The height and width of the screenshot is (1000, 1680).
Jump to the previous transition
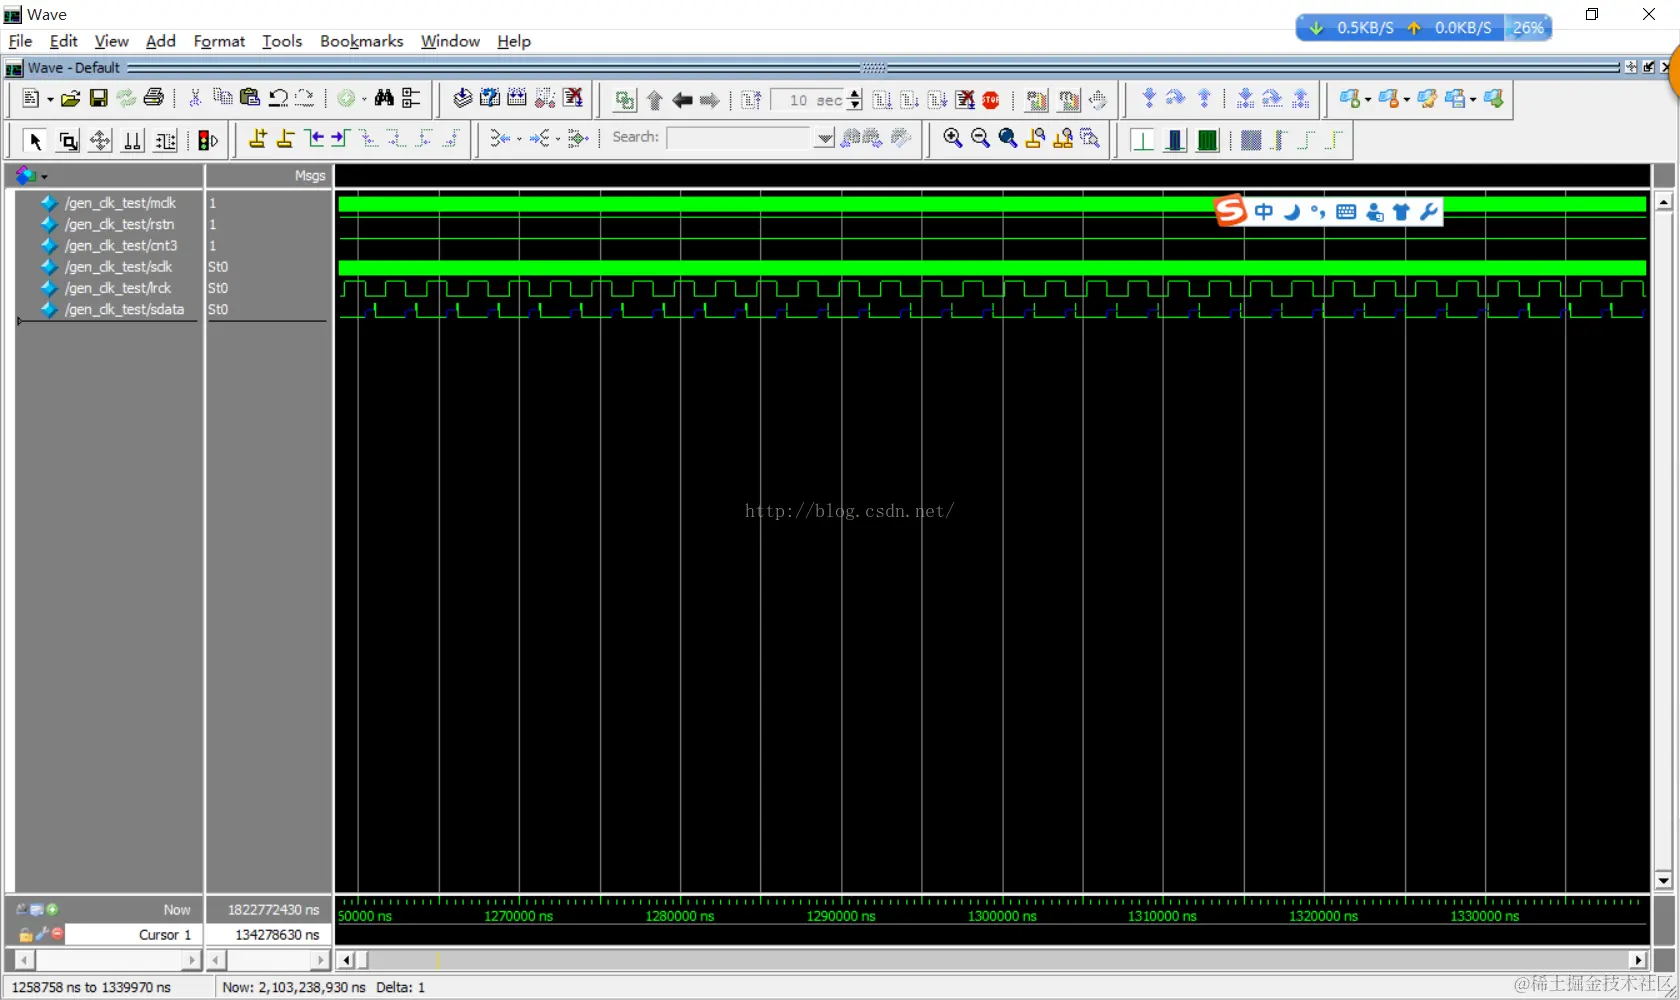click(x=314, y=139)
